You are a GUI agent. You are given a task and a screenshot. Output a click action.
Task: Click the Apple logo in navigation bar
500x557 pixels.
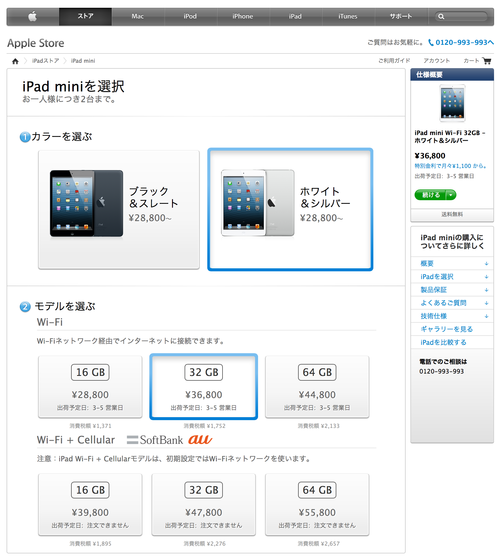click(x=32, y=16)
